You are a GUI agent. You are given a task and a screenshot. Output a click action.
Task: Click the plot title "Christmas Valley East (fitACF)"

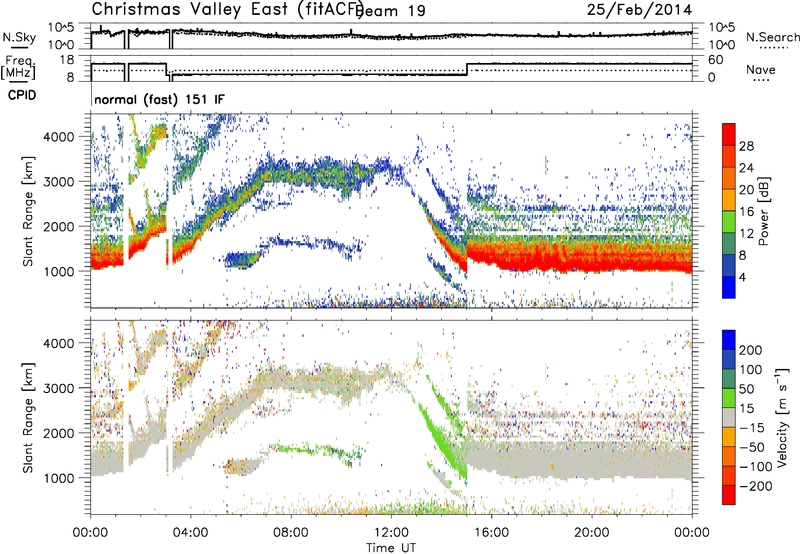click(x=228, y=9)
